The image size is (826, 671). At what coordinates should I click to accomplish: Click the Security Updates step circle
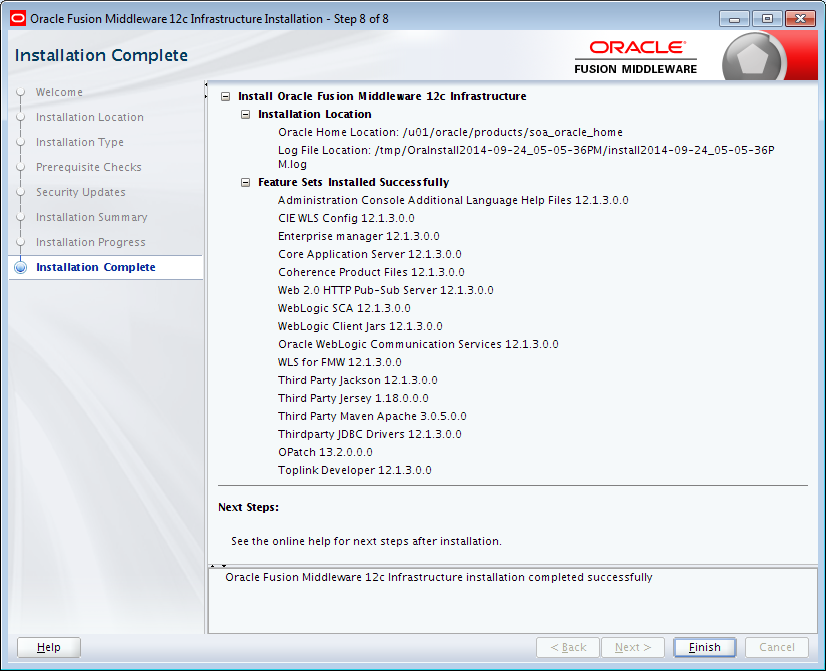point(20,192)
